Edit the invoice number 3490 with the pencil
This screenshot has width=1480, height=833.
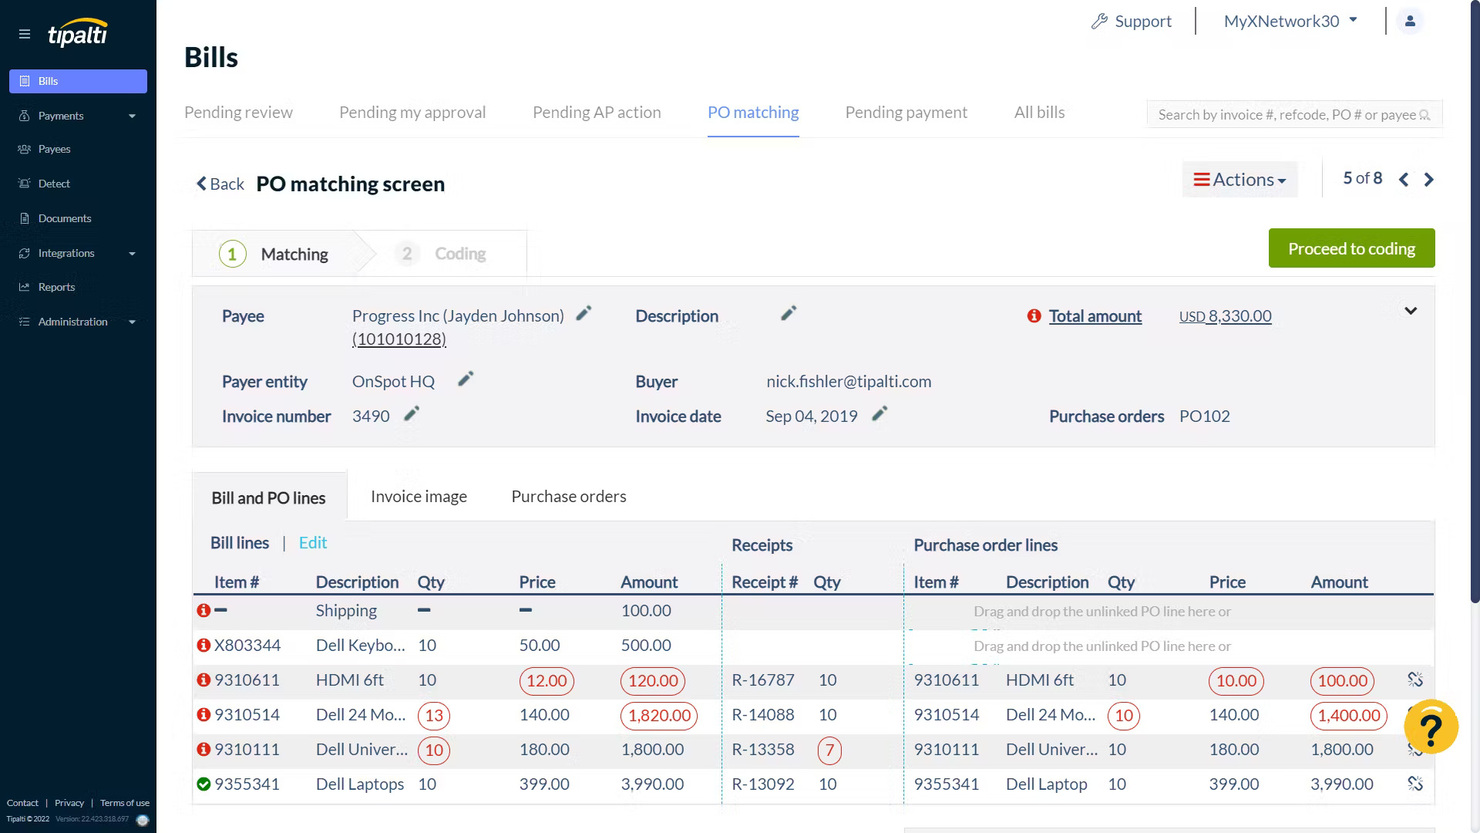tap(412, 414)
